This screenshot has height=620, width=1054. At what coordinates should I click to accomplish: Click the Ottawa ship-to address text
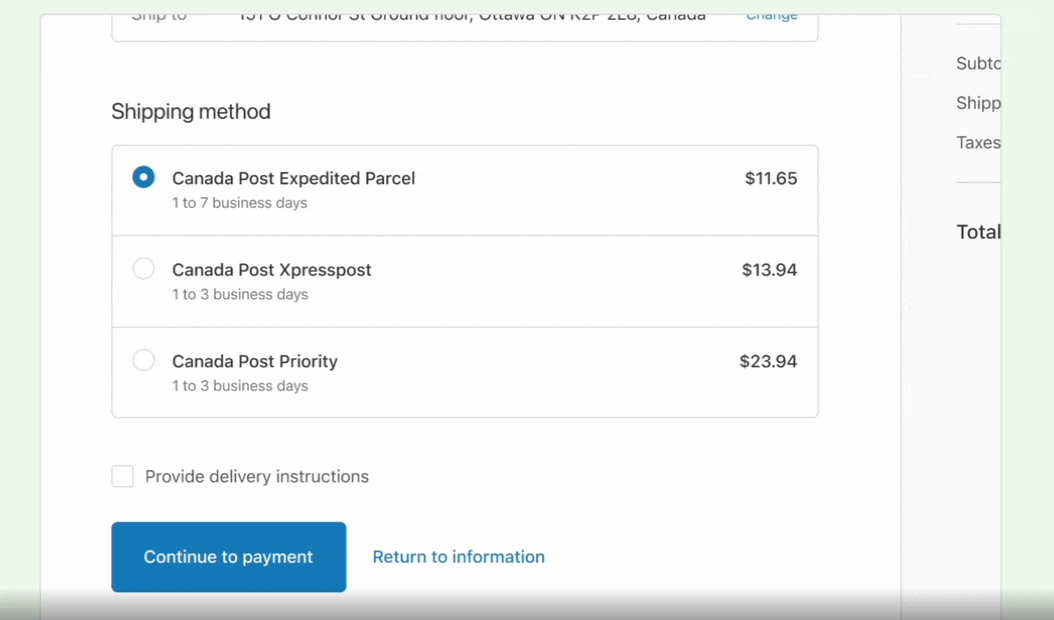point(473,16)
